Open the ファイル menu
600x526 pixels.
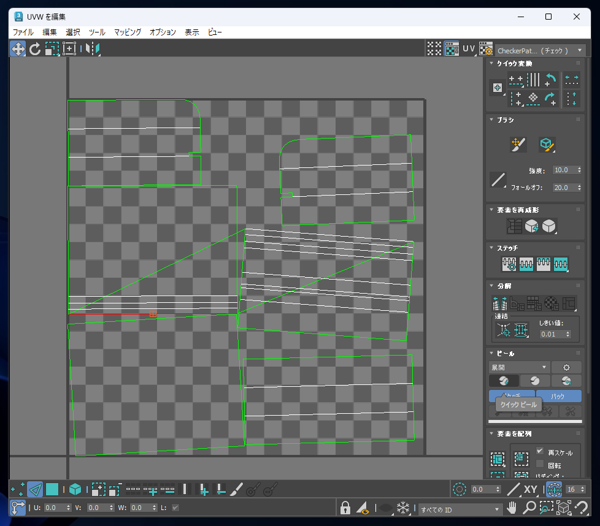23,32
